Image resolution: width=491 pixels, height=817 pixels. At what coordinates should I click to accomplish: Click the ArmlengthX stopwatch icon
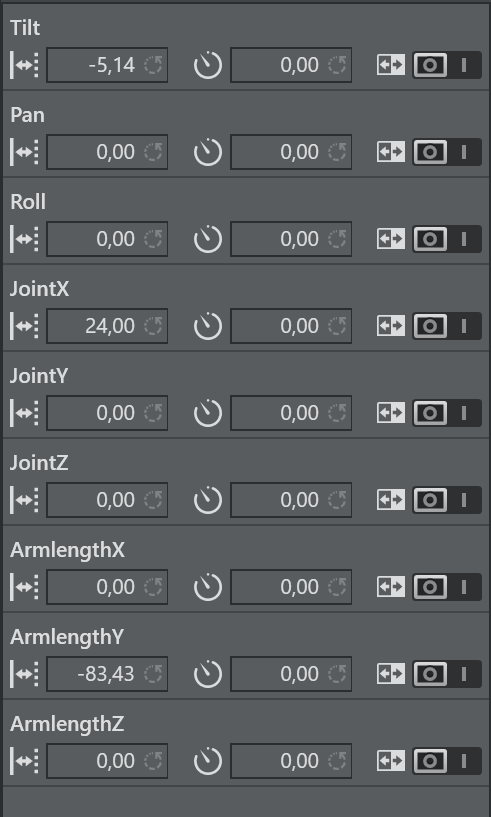point(208,587)
